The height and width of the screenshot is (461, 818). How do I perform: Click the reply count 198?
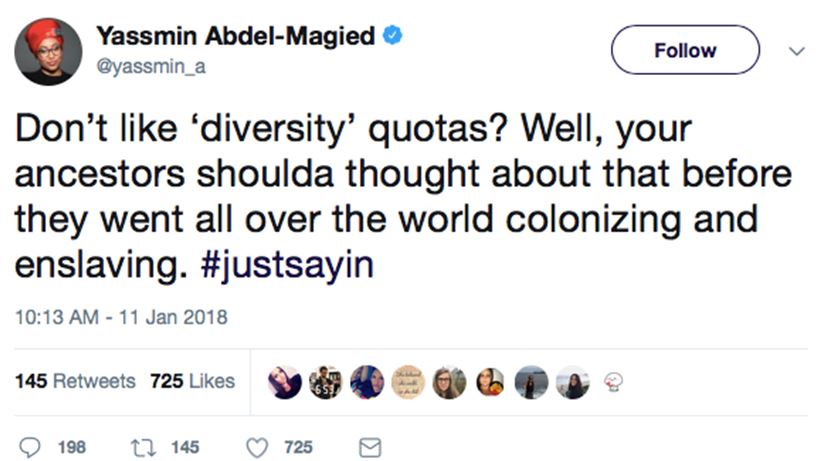(x=71, y=446)
